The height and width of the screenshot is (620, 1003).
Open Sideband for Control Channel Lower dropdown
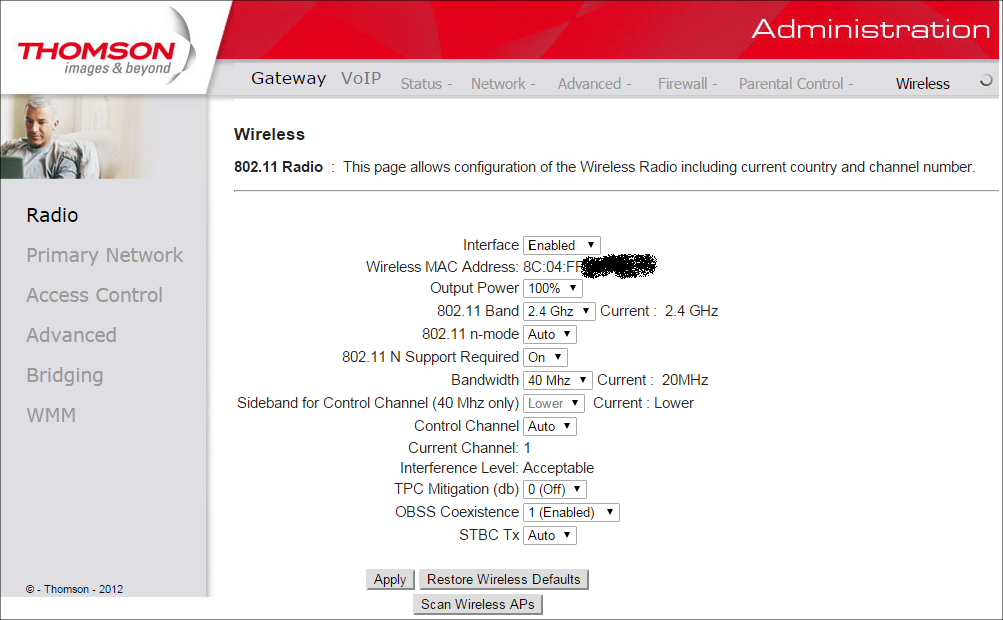tap(553, 403)
